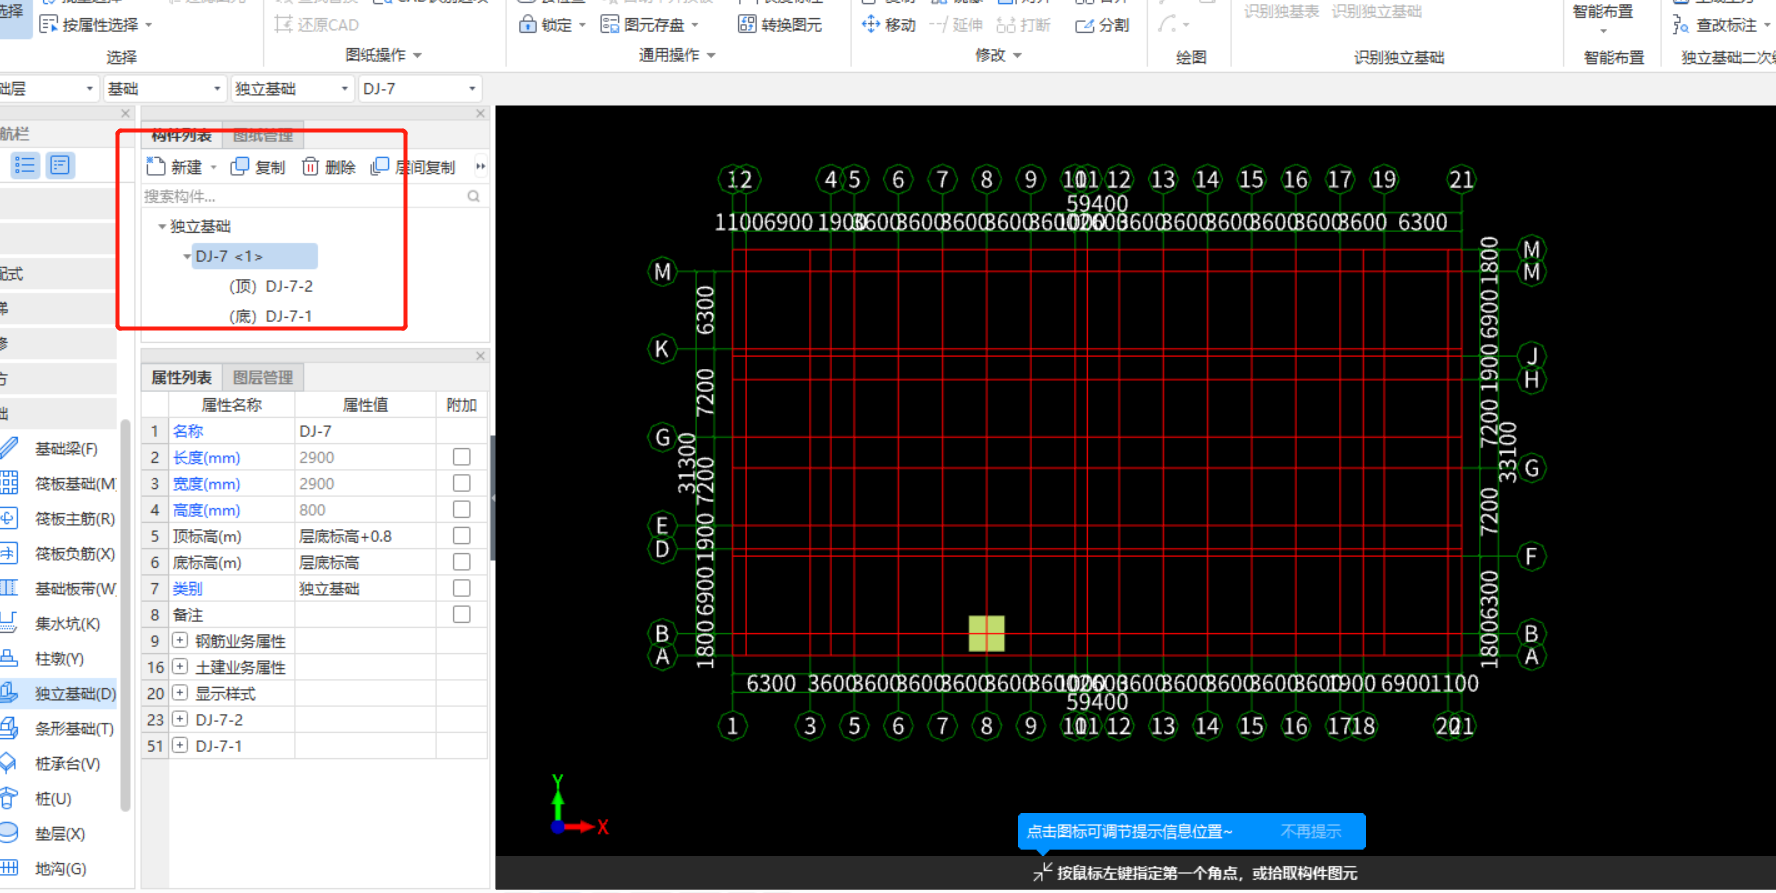The width and height of the screenshot is (1776, 893).
Task: Open the 新建 dropdown arrow
Action: (213, 167)
